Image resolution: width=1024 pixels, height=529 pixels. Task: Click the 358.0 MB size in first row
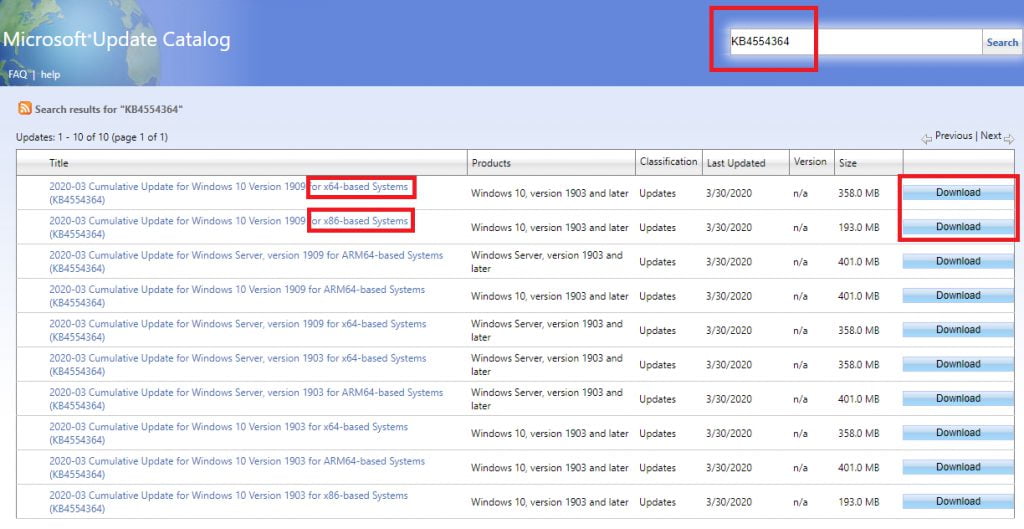pyautogui.click(x=859, y=193)
